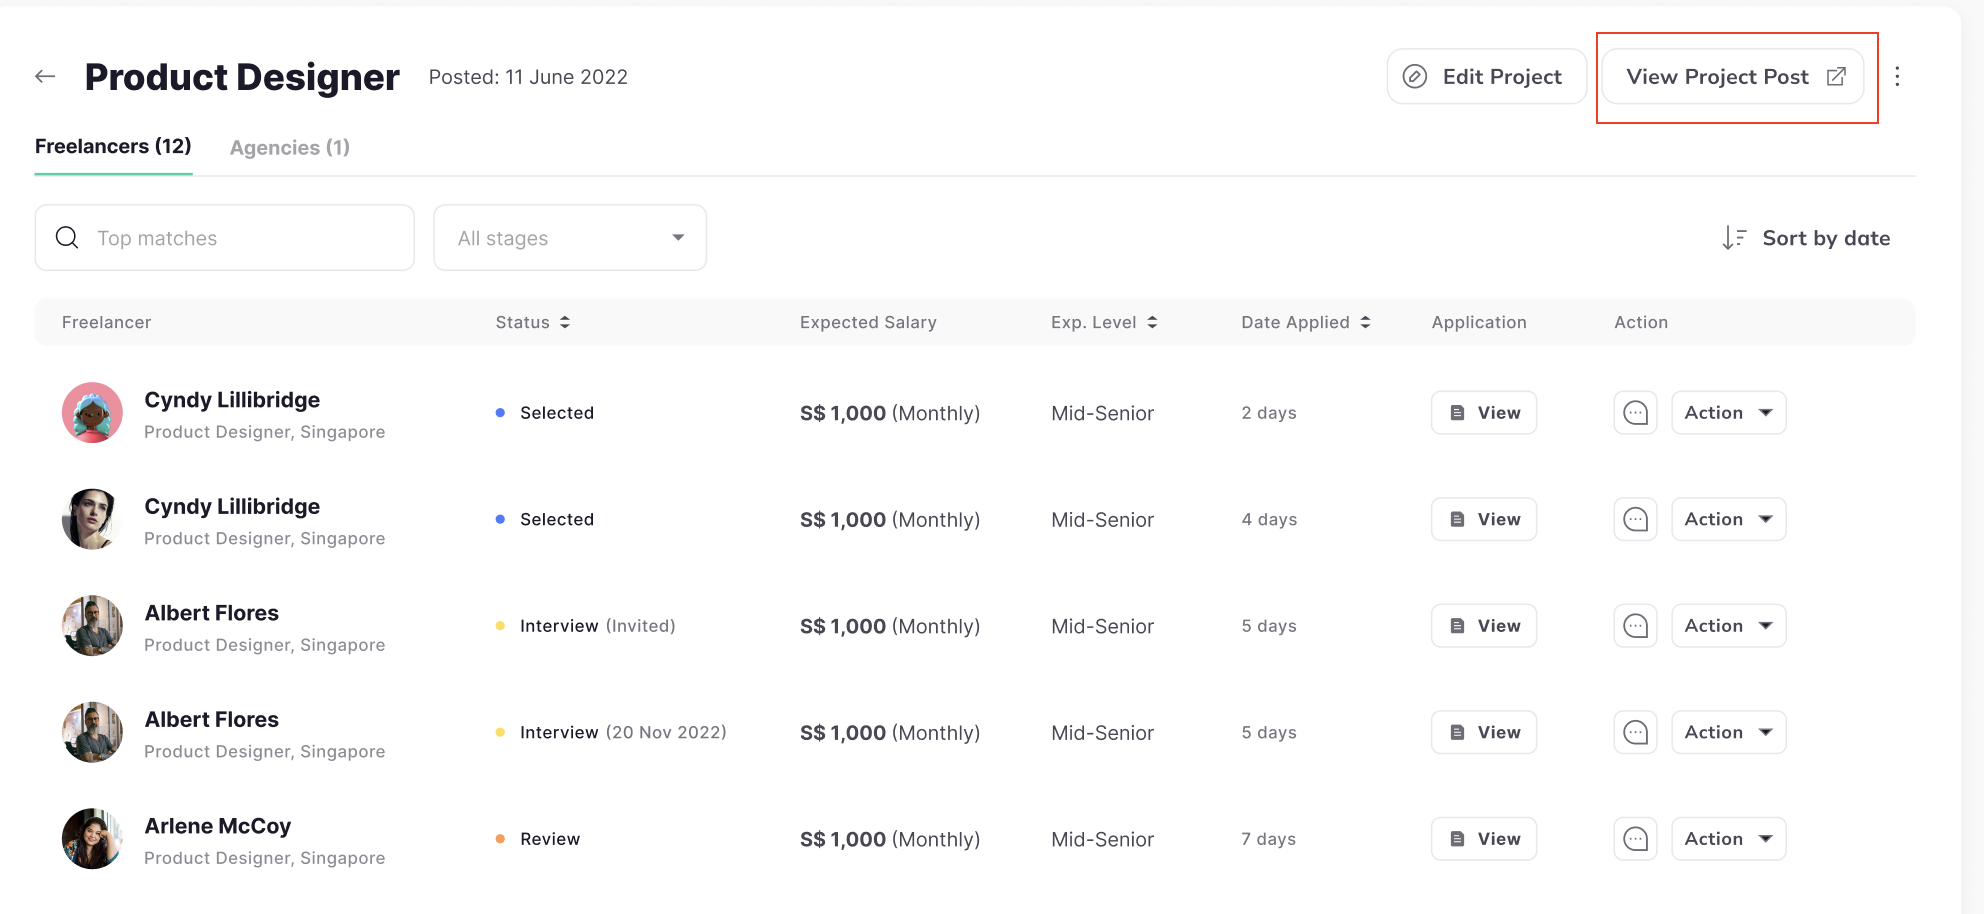Toggle sort on Exp. Level column
This screenshot has height=914, width=1984.
[x=1152, y=322]
